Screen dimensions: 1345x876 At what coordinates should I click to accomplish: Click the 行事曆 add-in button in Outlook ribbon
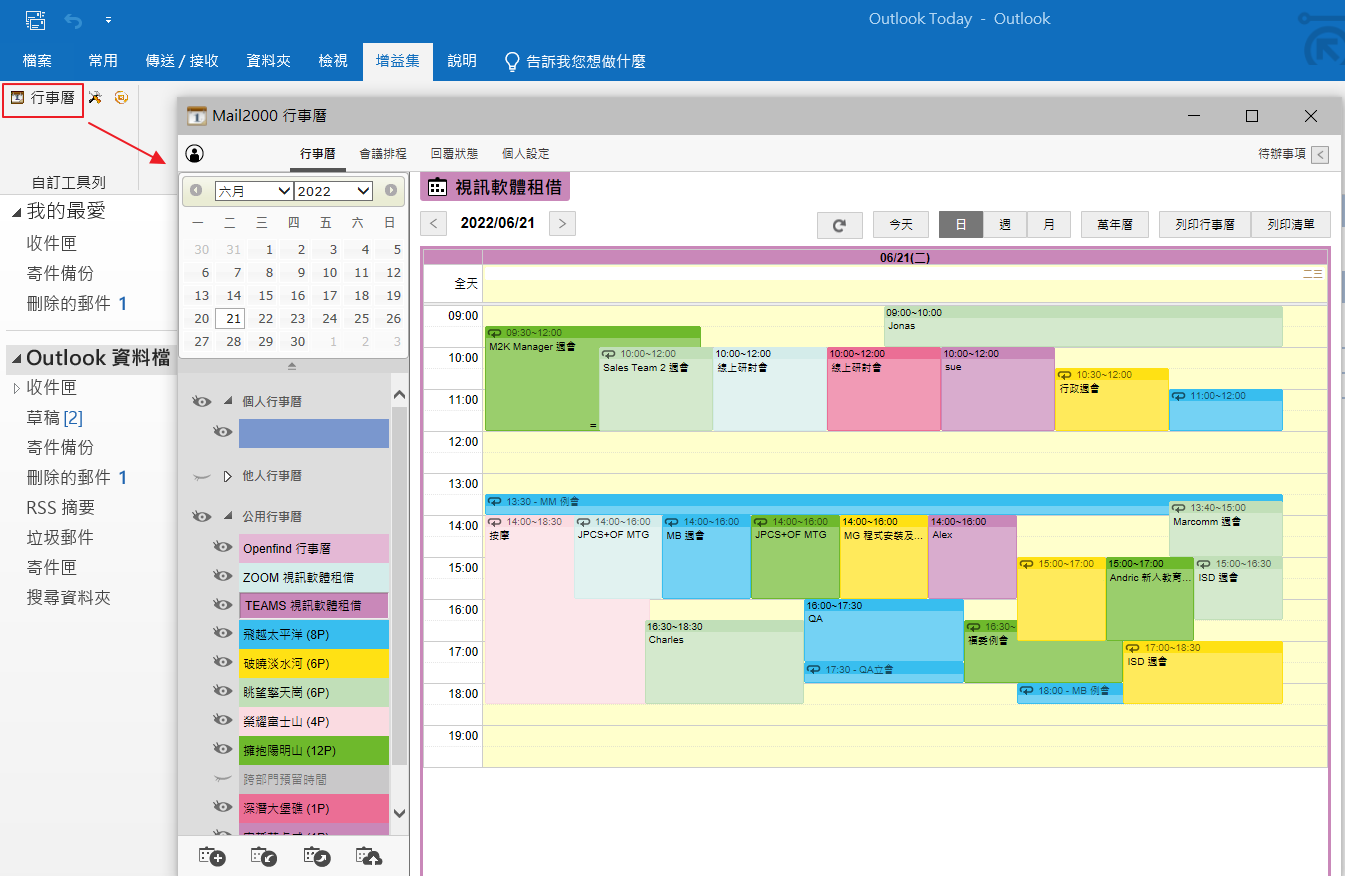(x=43, y=97)
